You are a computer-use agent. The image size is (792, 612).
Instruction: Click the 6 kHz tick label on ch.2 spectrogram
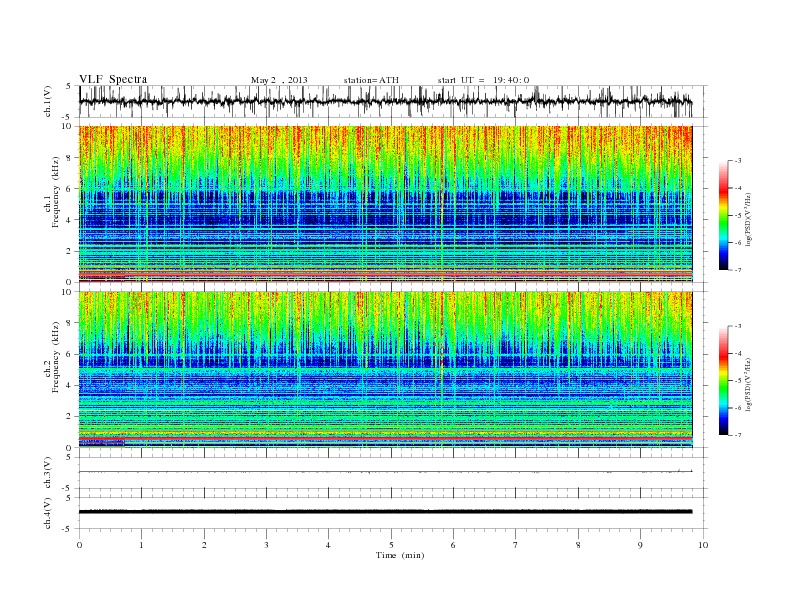(x=69, y=354)
